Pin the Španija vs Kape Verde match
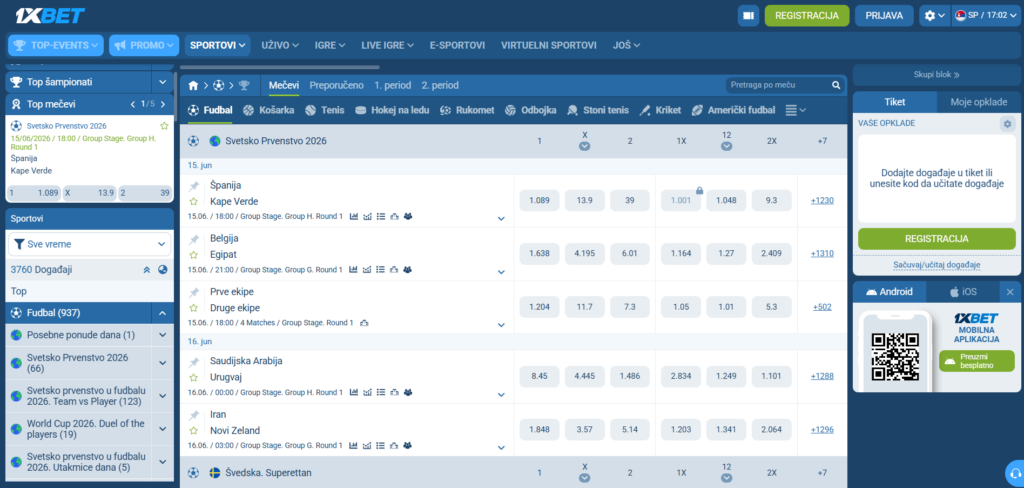This screenshot has width=1024, height=488. (194, 186)
